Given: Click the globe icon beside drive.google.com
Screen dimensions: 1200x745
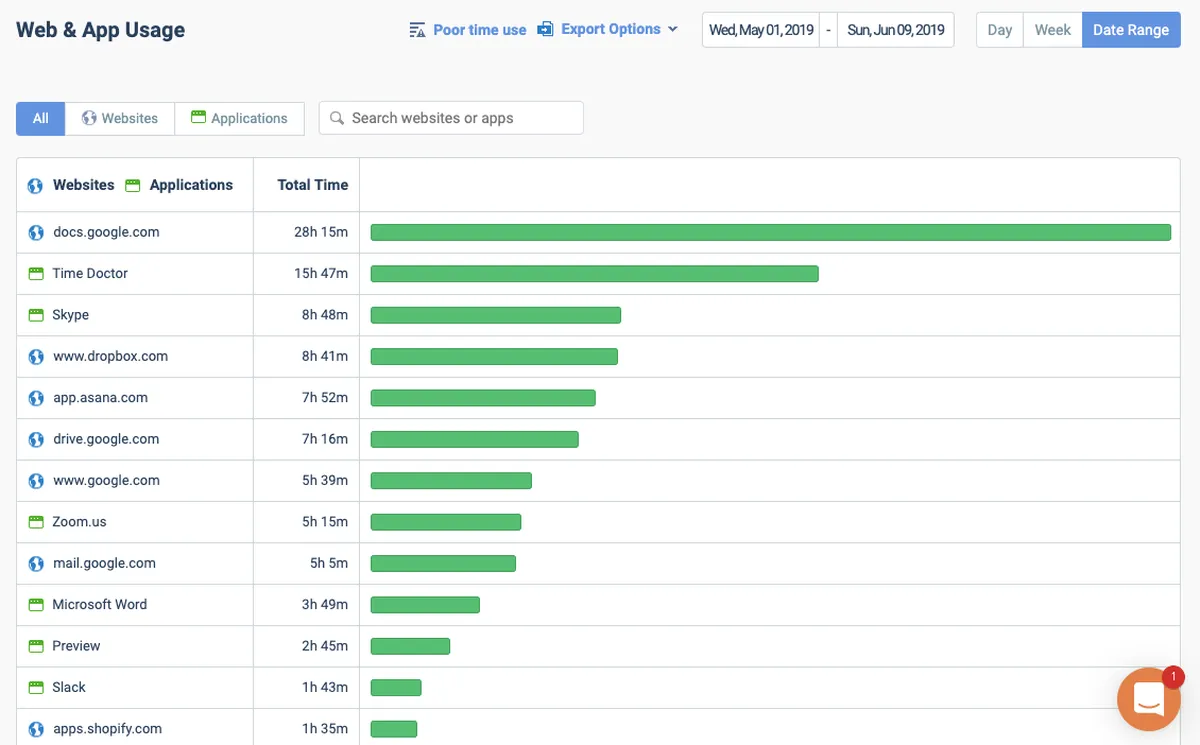Looking at the screenshot, I should coord(36,440).
